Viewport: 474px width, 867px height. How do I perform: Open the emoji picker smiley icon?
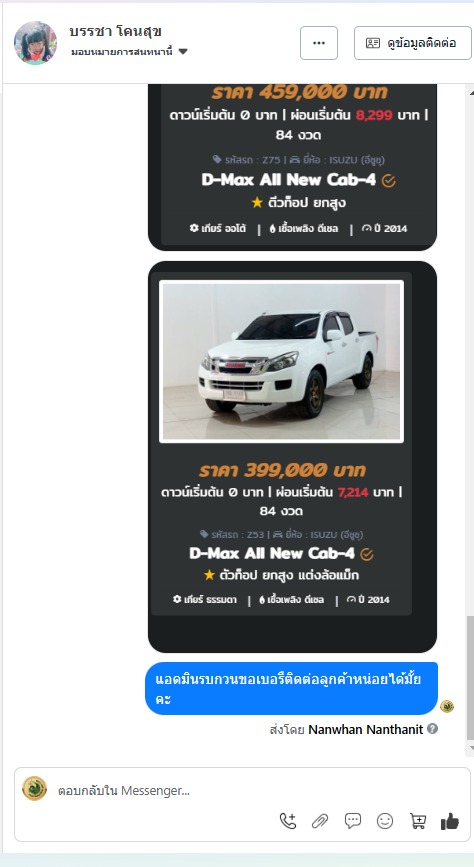click(384, 821)
